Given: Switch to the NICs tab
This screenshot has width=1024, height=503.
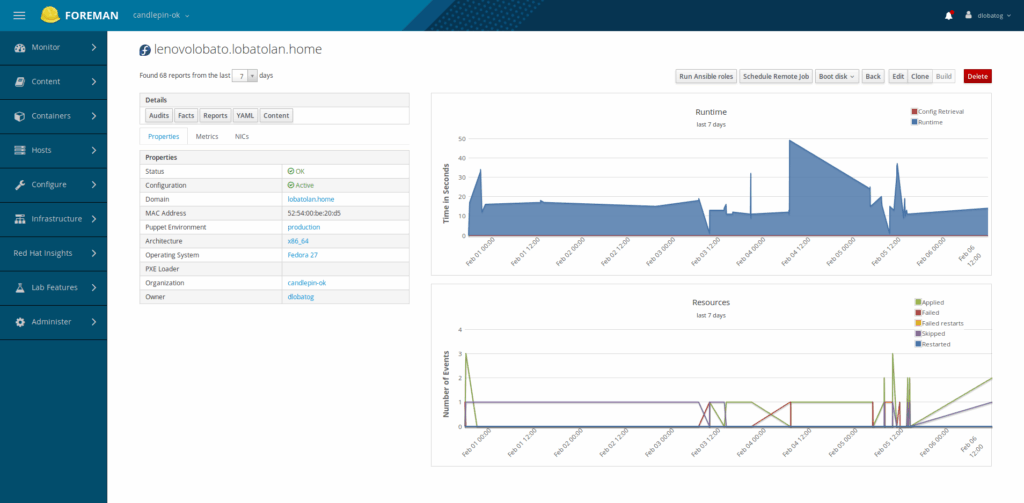Looking at the screenshot, I should (242, 136).
